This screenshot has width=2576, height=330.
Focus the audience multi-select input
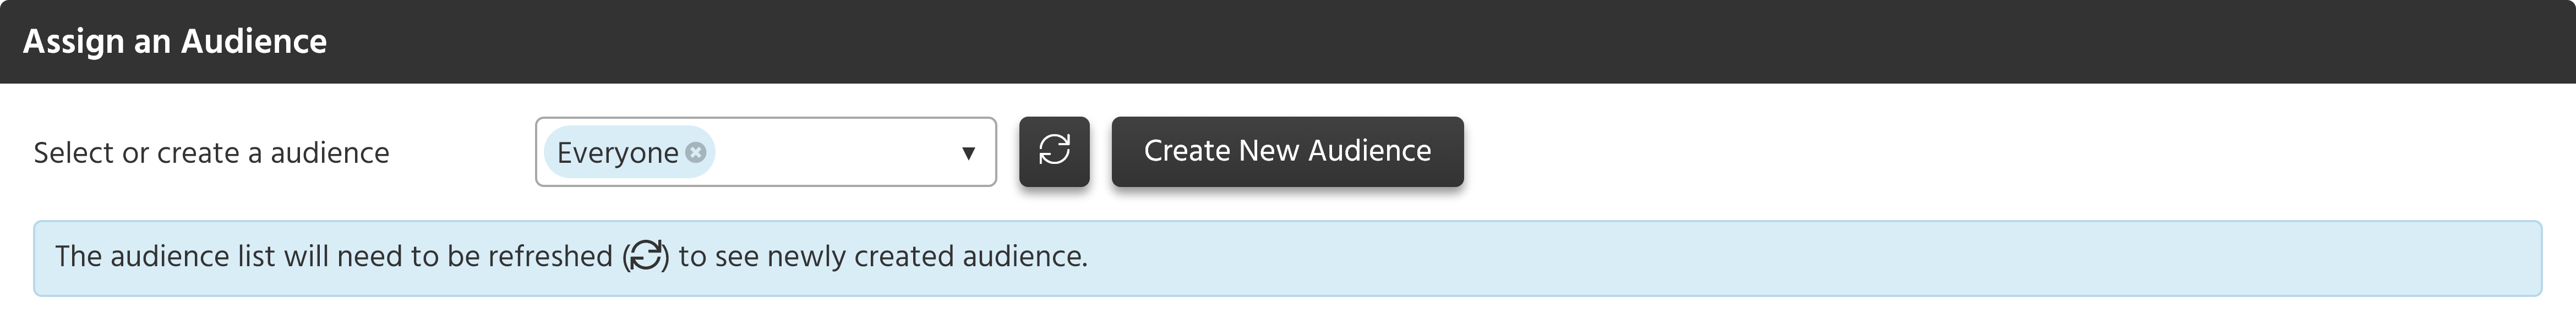(766, 152)
